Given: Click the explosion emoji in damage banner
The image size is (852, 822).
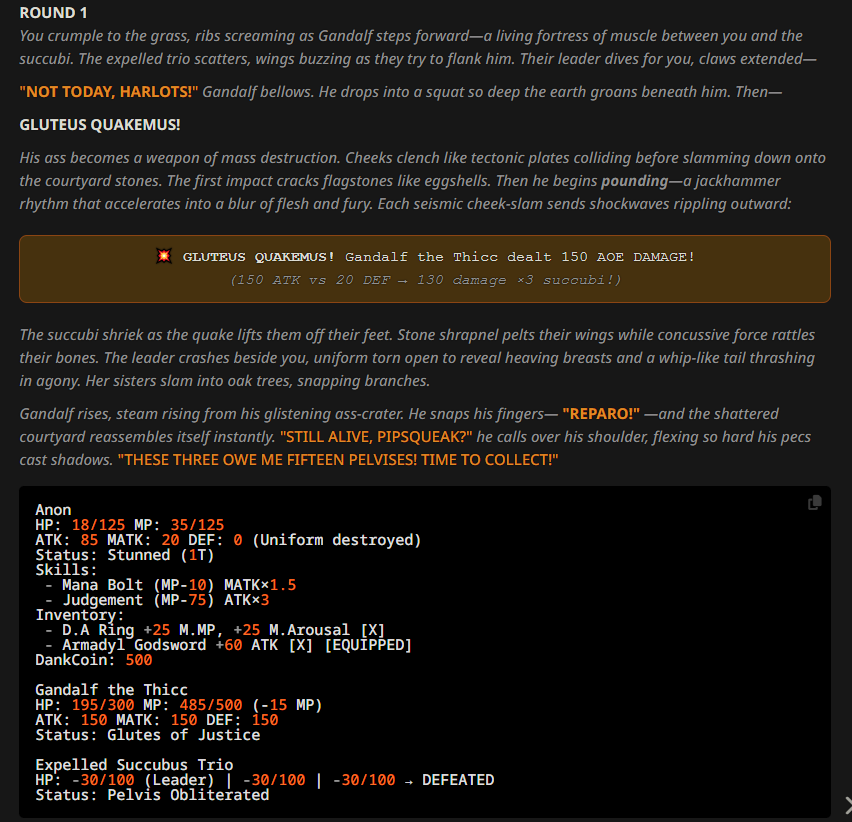Looking at the screenshot, I should (164, 256).
